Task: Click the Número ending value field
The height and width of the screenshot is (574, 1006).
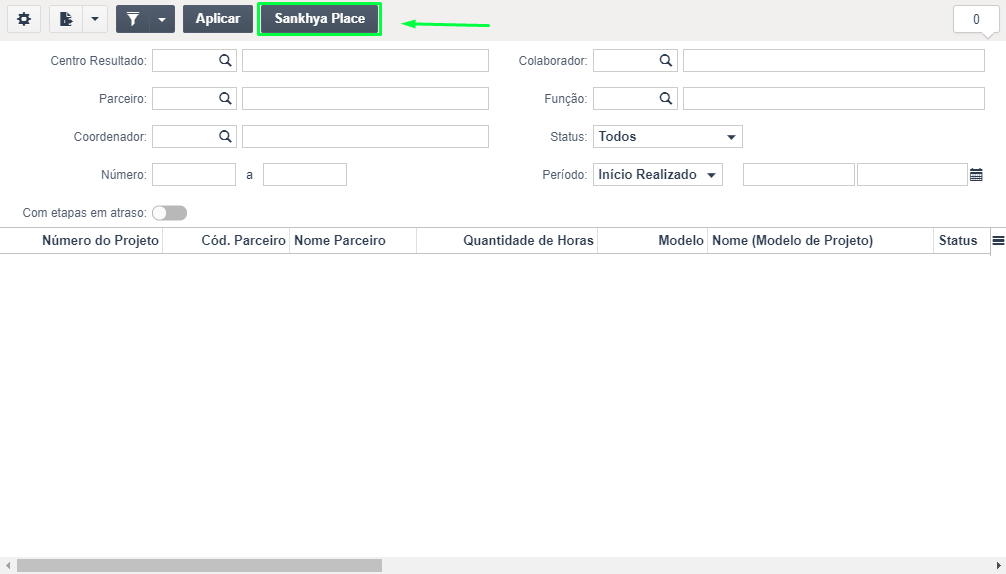Action: pyautogui.click(x=305, y=174)
